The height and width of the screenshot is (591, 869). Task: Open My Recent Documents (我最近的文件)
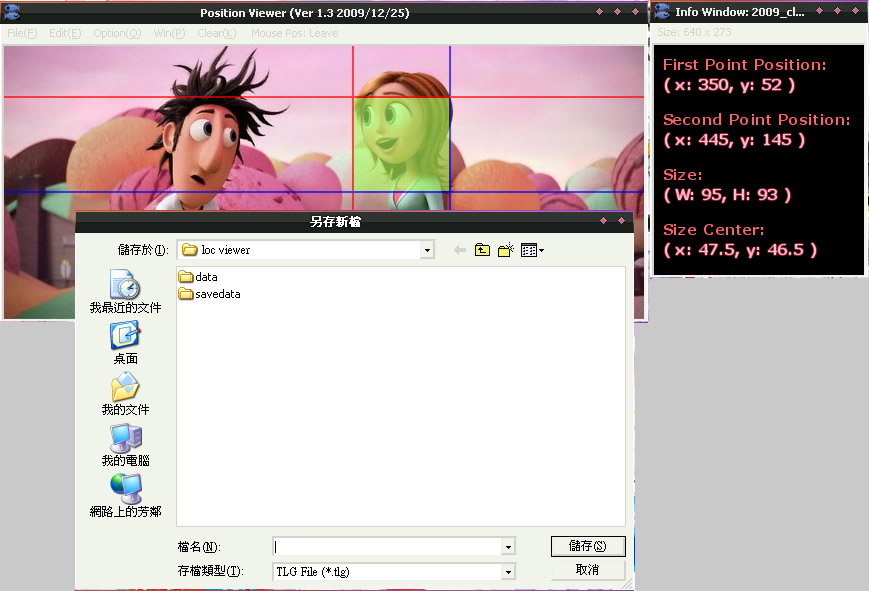tap(125, 292)
